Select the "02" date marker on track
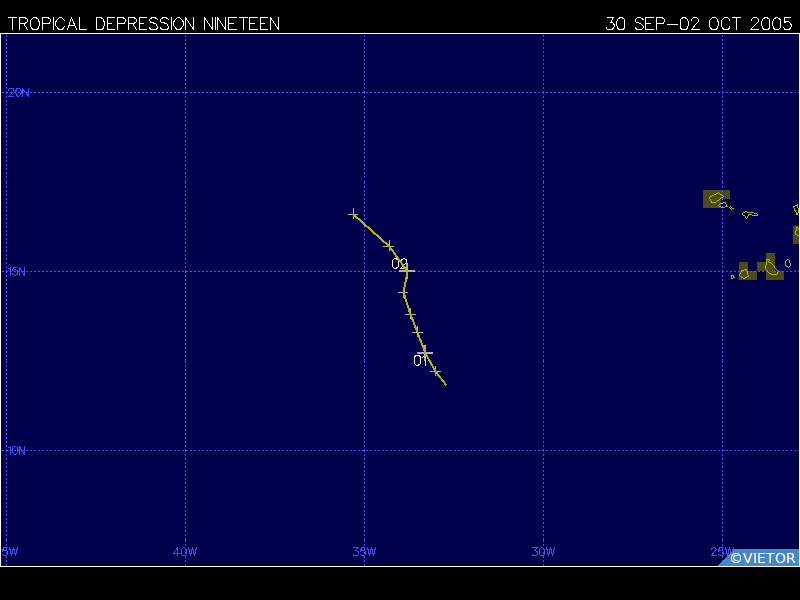This screenshot has width=800, height=600. tap(399, 264)
